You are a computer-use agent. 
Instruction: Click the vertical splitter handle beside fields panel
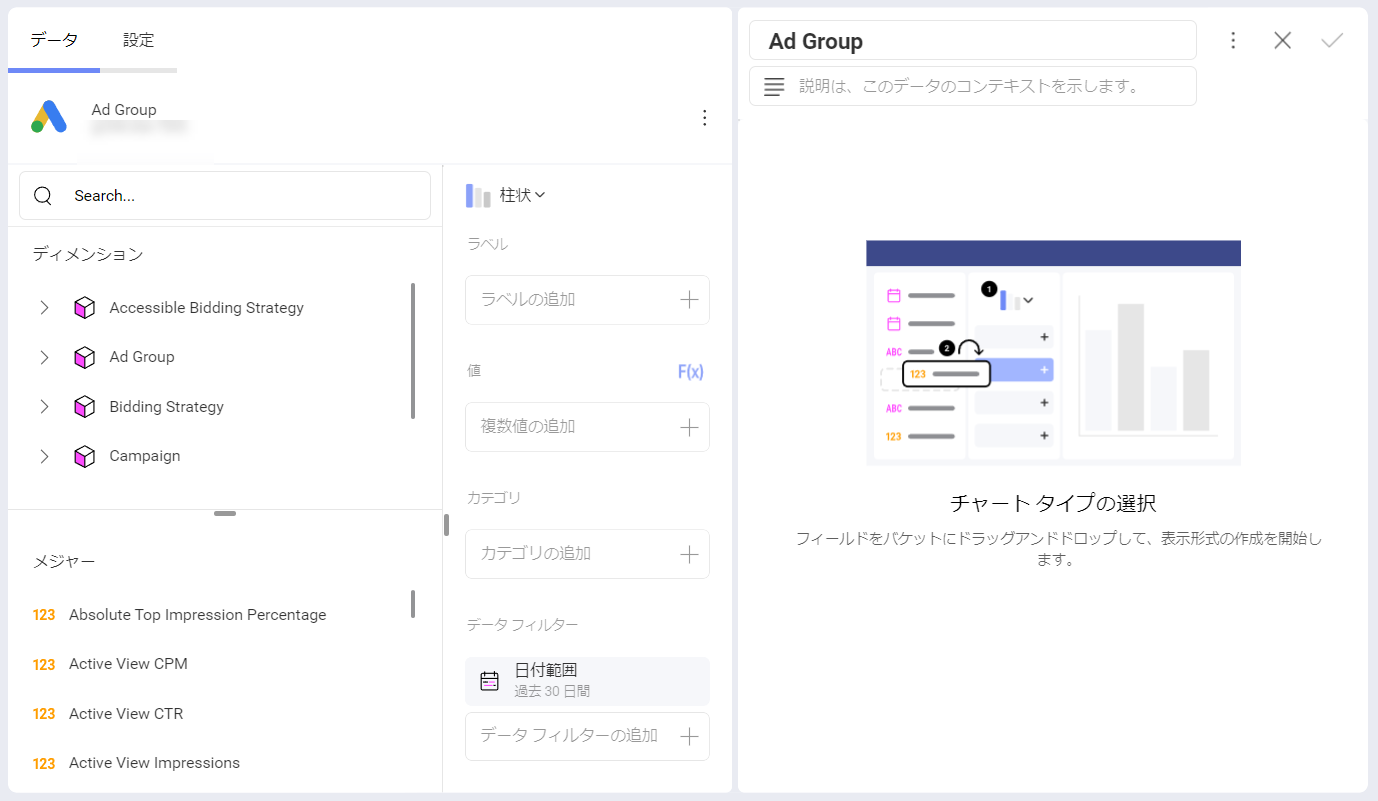446,525
